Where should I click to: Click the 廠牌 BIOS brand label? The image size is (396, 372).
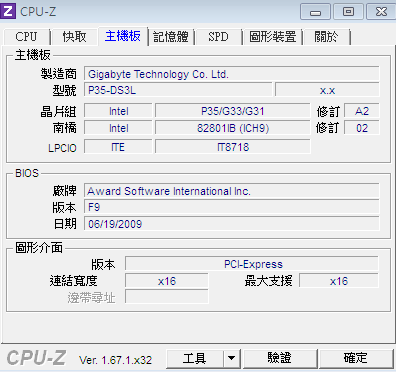pyautogui.click(x=64, y=191)
